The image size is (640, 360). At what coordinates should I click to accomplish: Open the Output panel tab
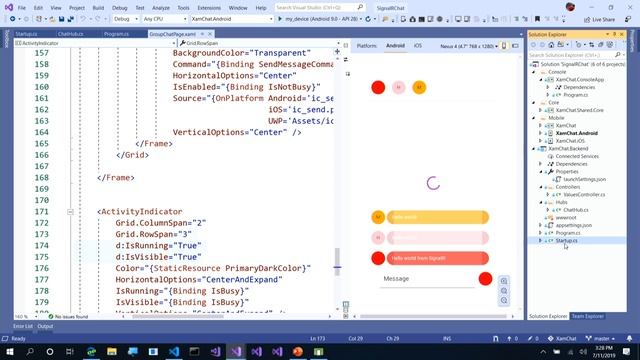point(45,326)
